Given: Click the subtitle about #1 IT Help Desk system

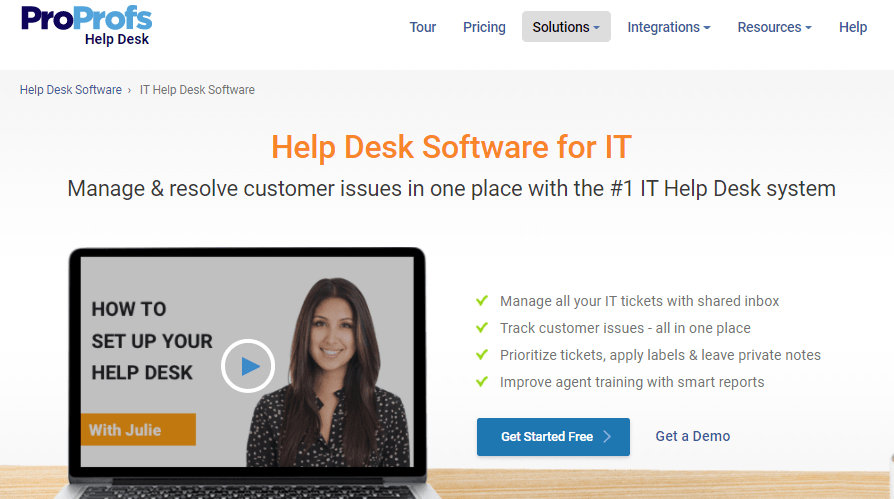Looking at the screenshot, I should tap(452, 189).
